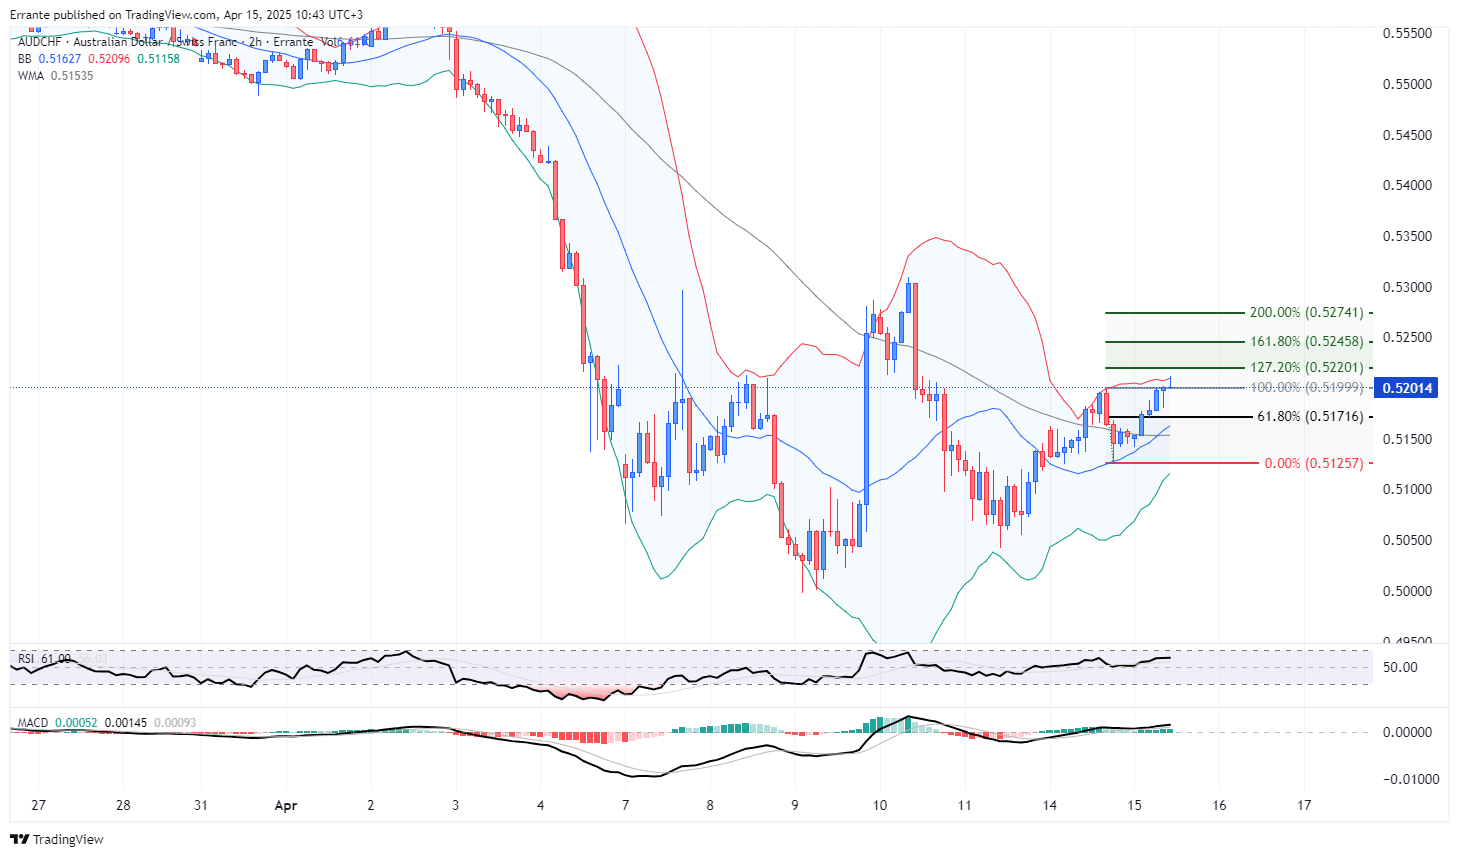Click the 0.55000 price axis label
1459x857 pixels.
point(1406,84)
